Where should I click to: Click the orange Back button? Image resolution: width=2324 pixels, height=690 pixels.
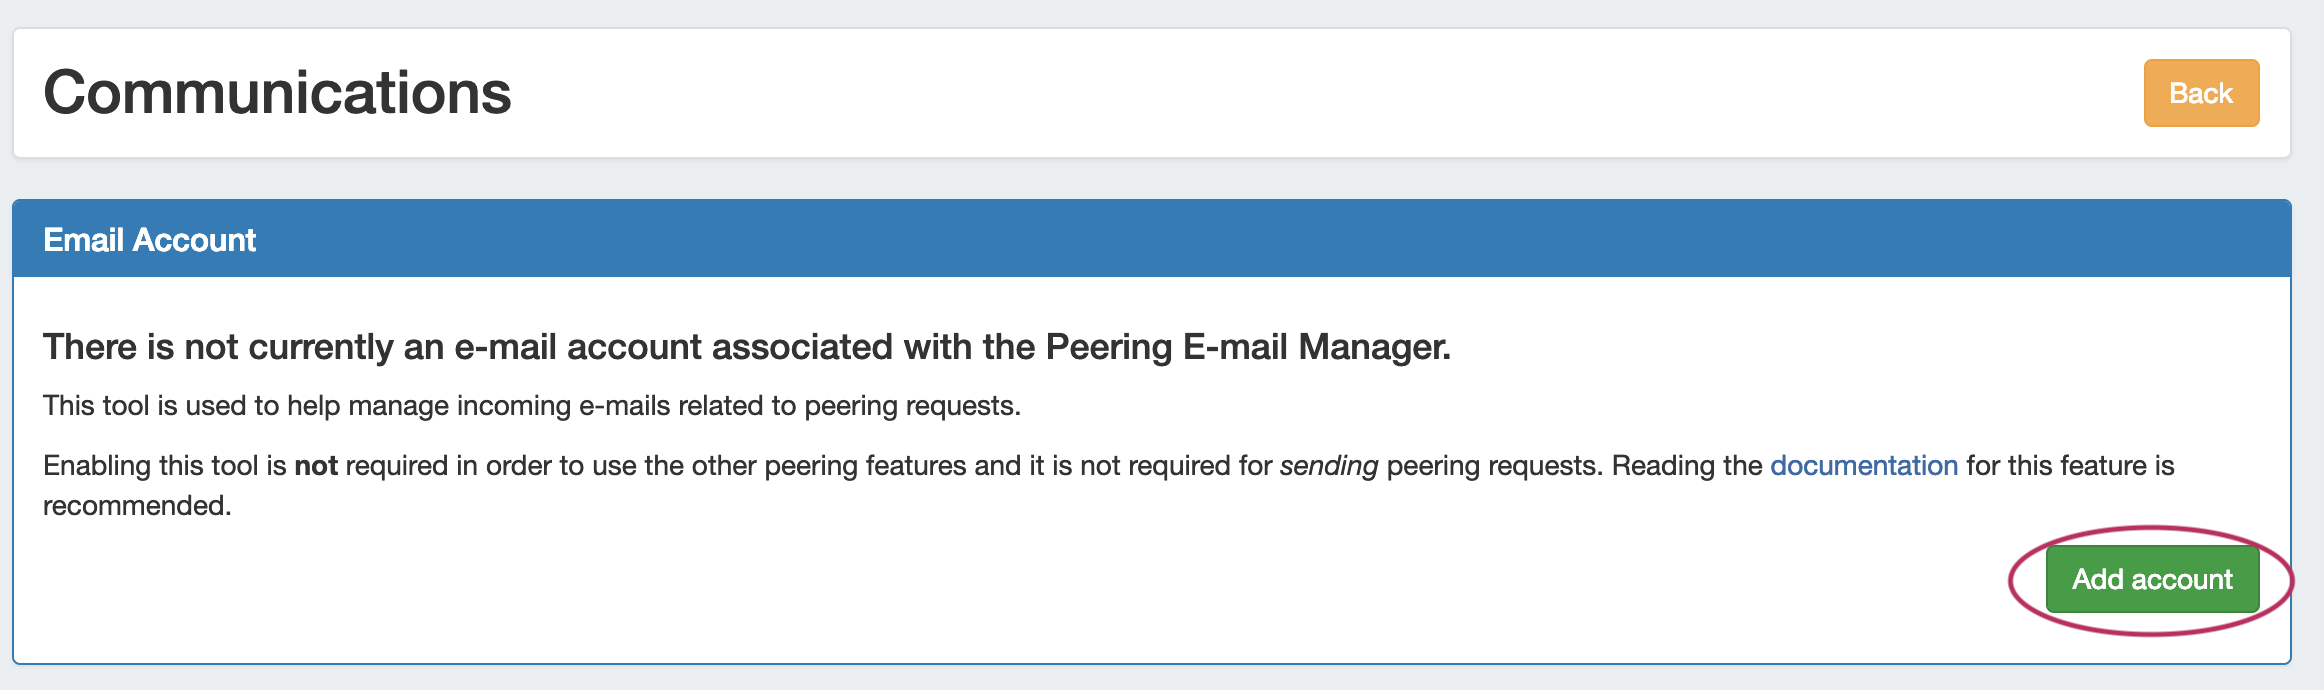2200,93
